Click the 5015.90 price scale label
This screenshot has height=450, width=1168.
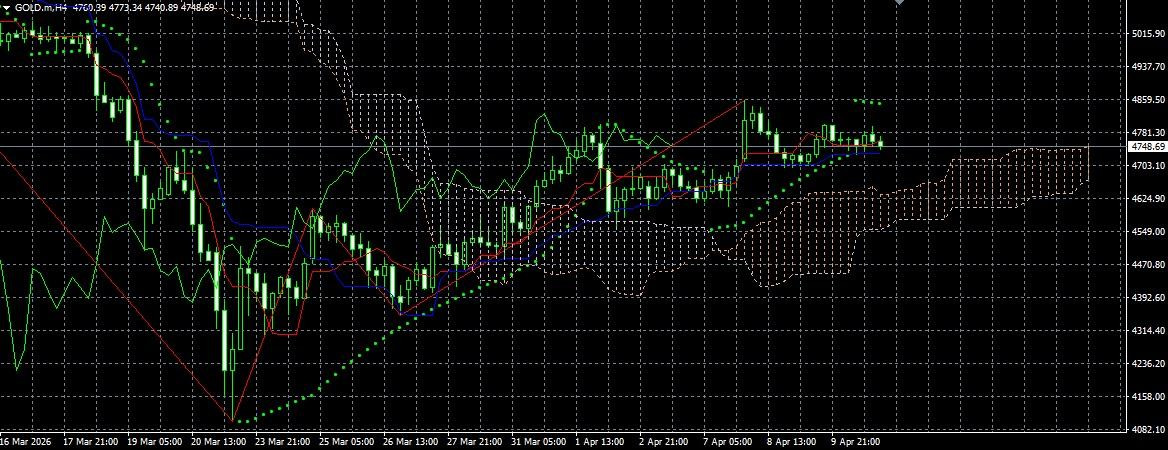coord(1147,34)
